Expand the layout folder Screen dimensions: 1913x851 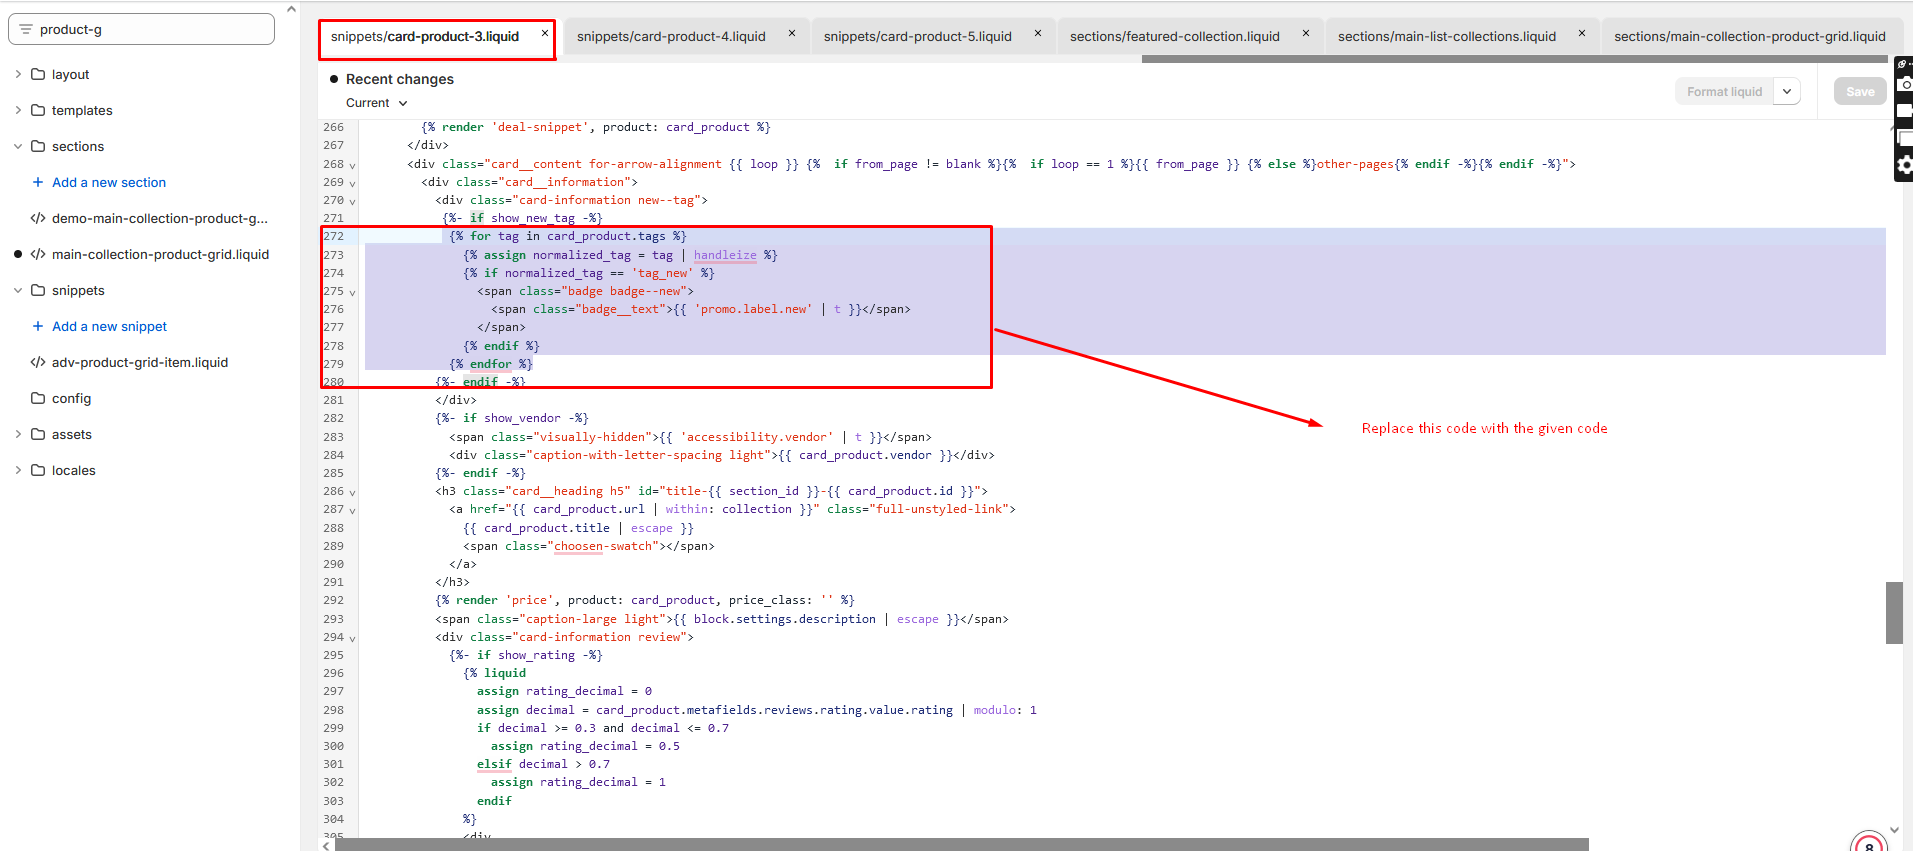pos(18,74)
